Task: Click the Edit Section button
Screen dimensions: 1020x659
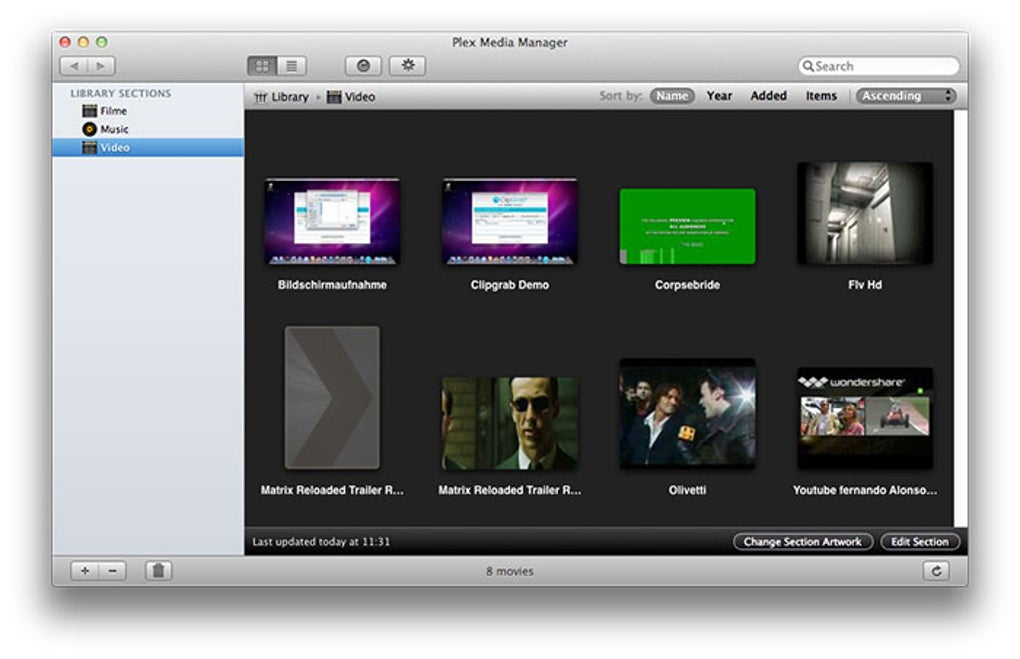Action: 920,541
